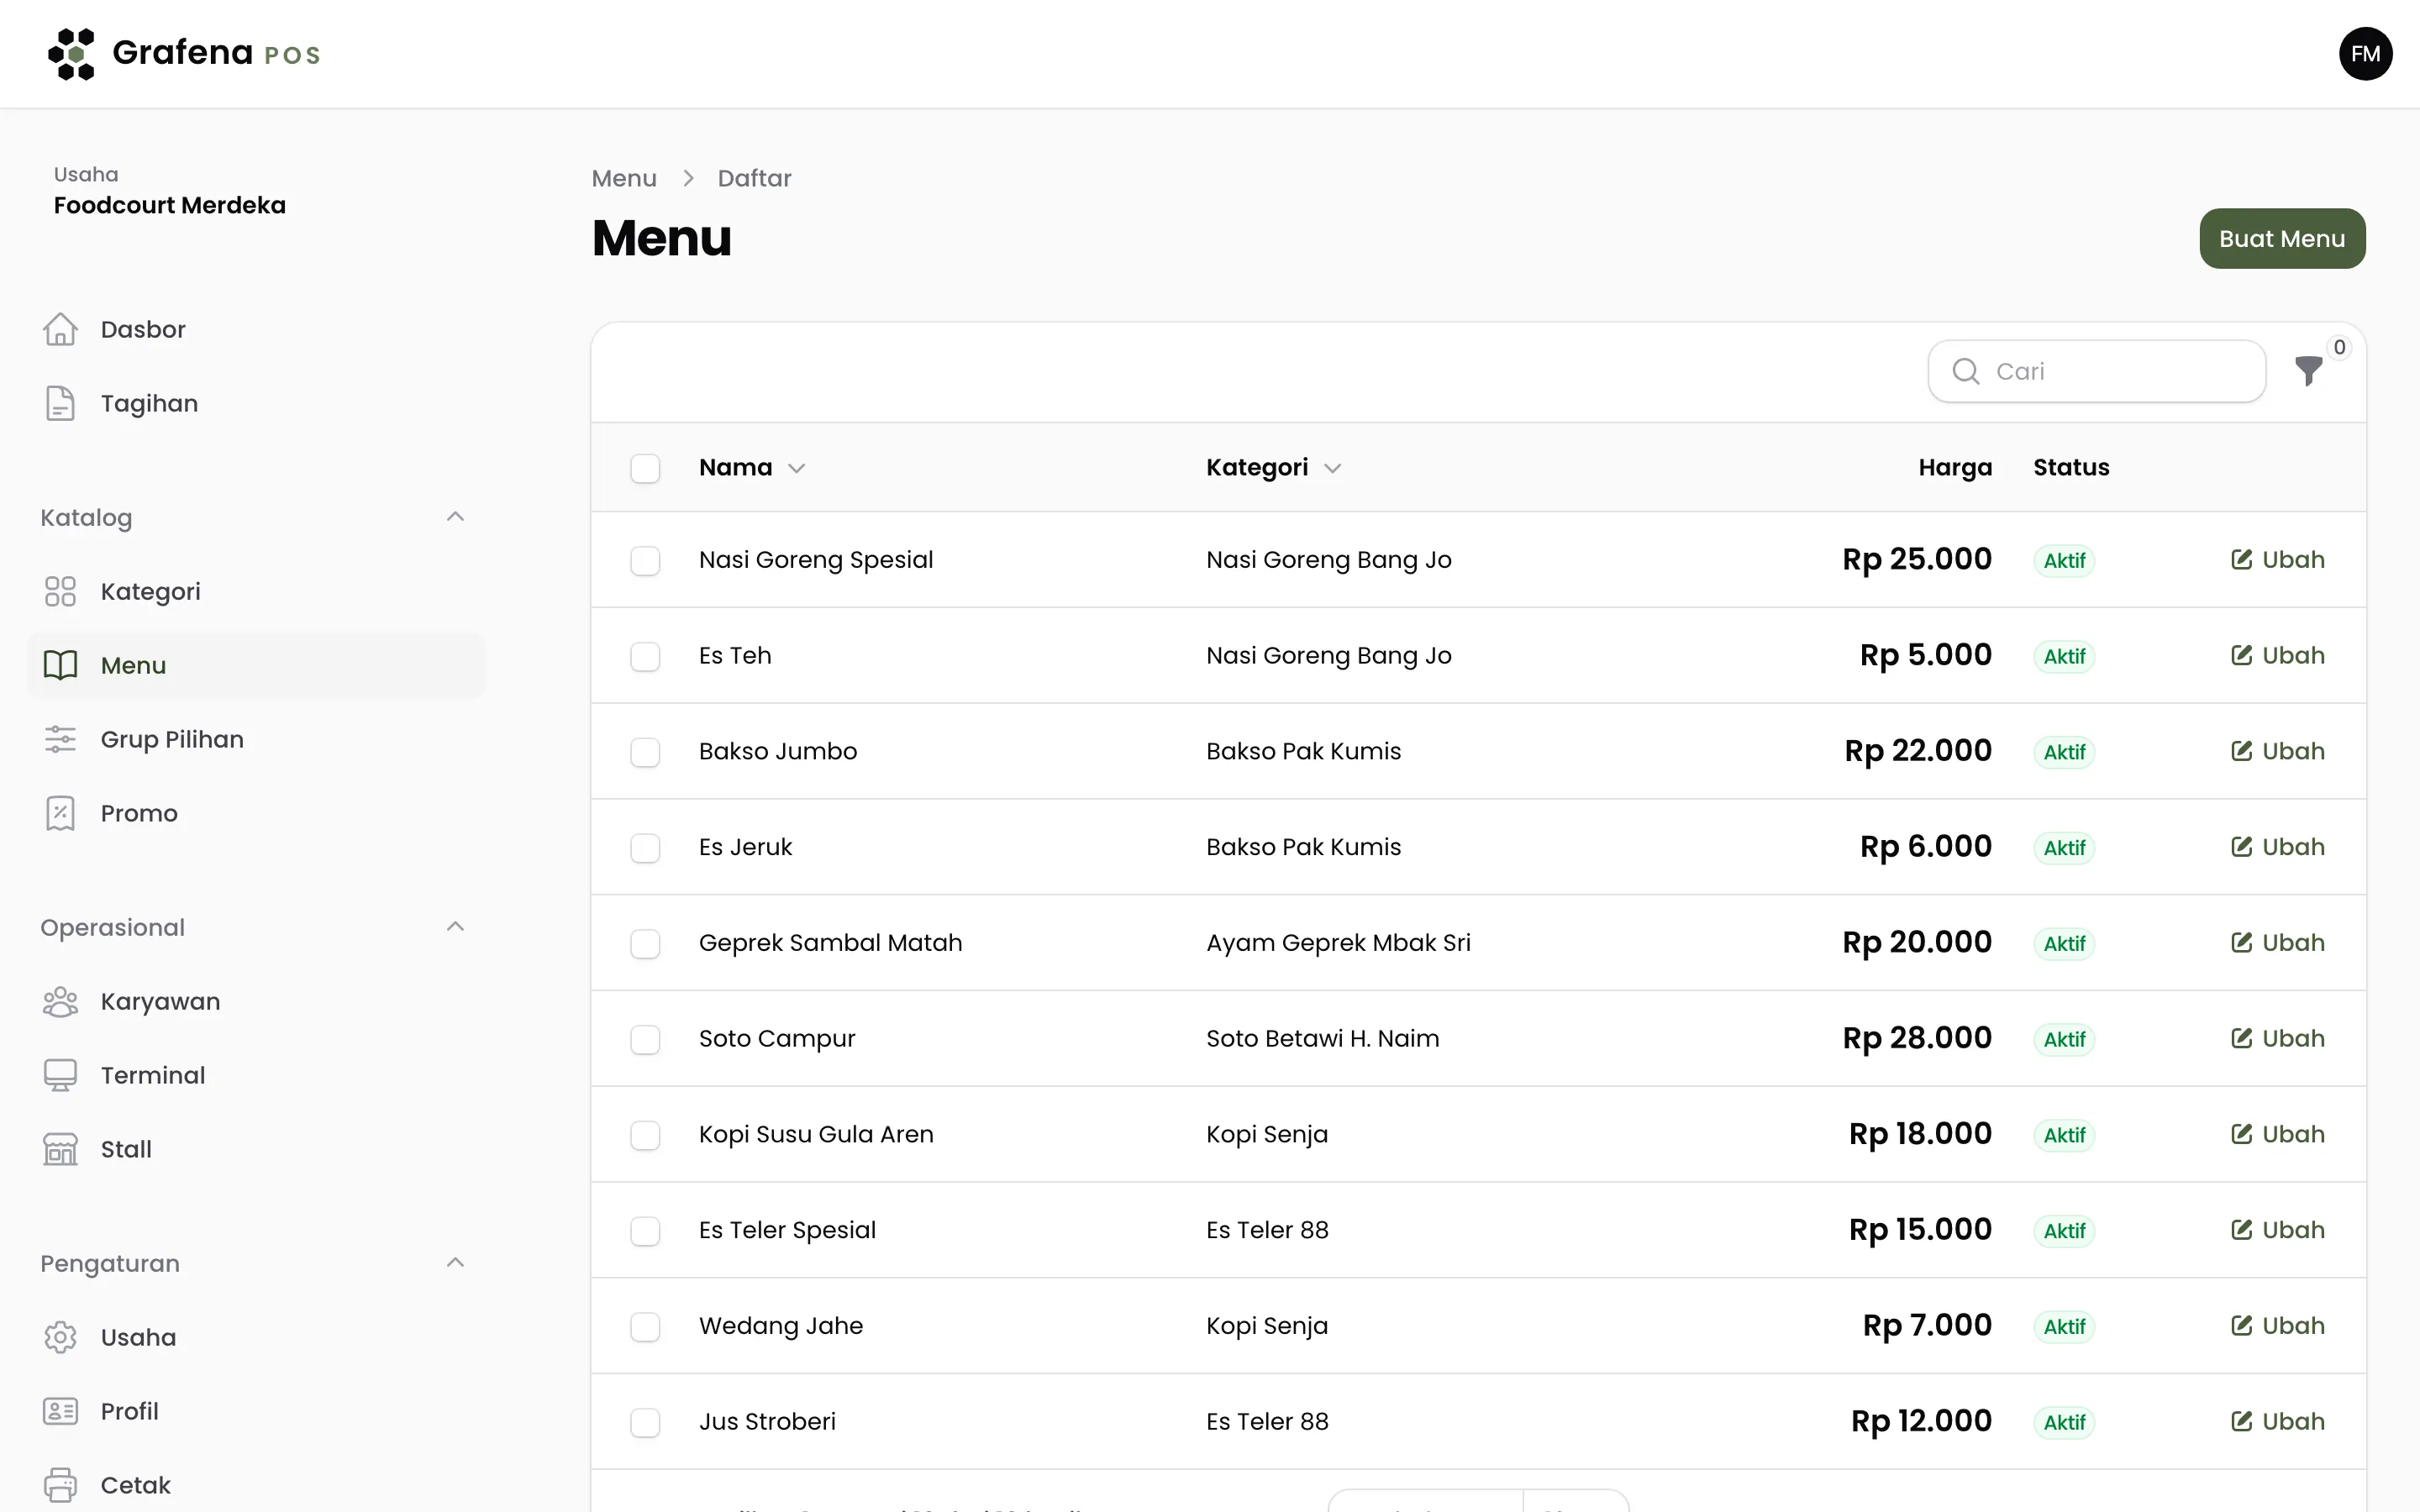Click the Terminal monitor icon
This screenshot has height=1512, width=2420.
click(x=60, y=1075)
